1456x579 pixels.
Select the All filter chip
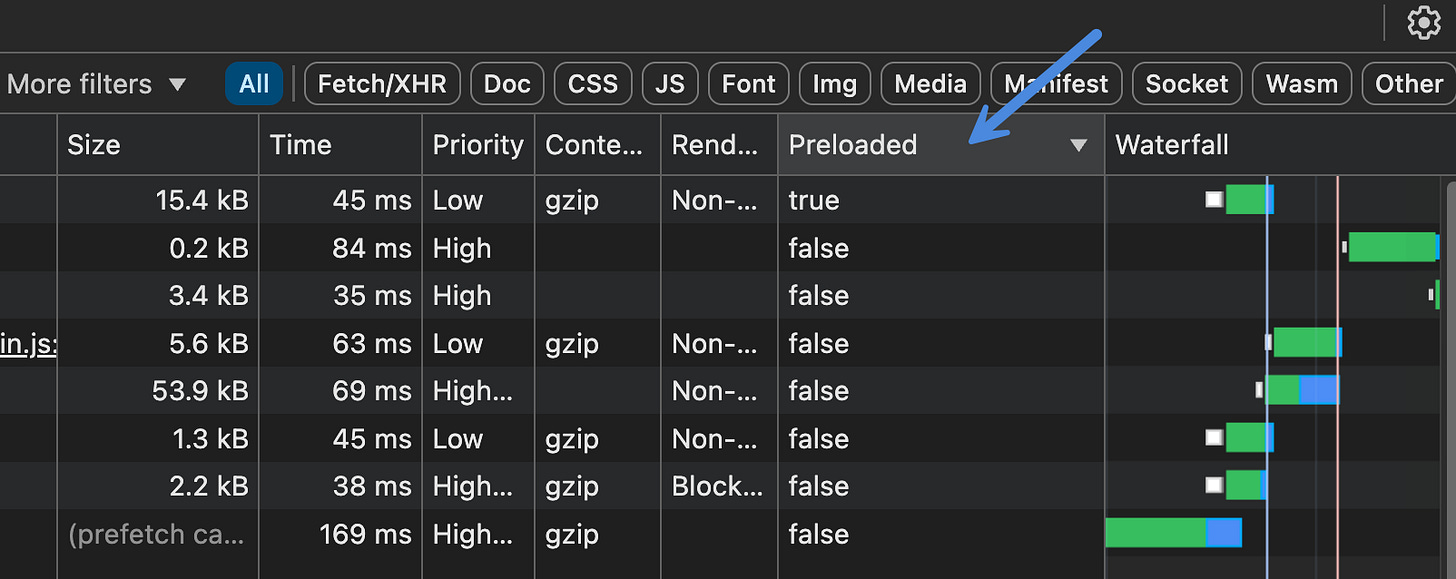[x=254, y=84]
